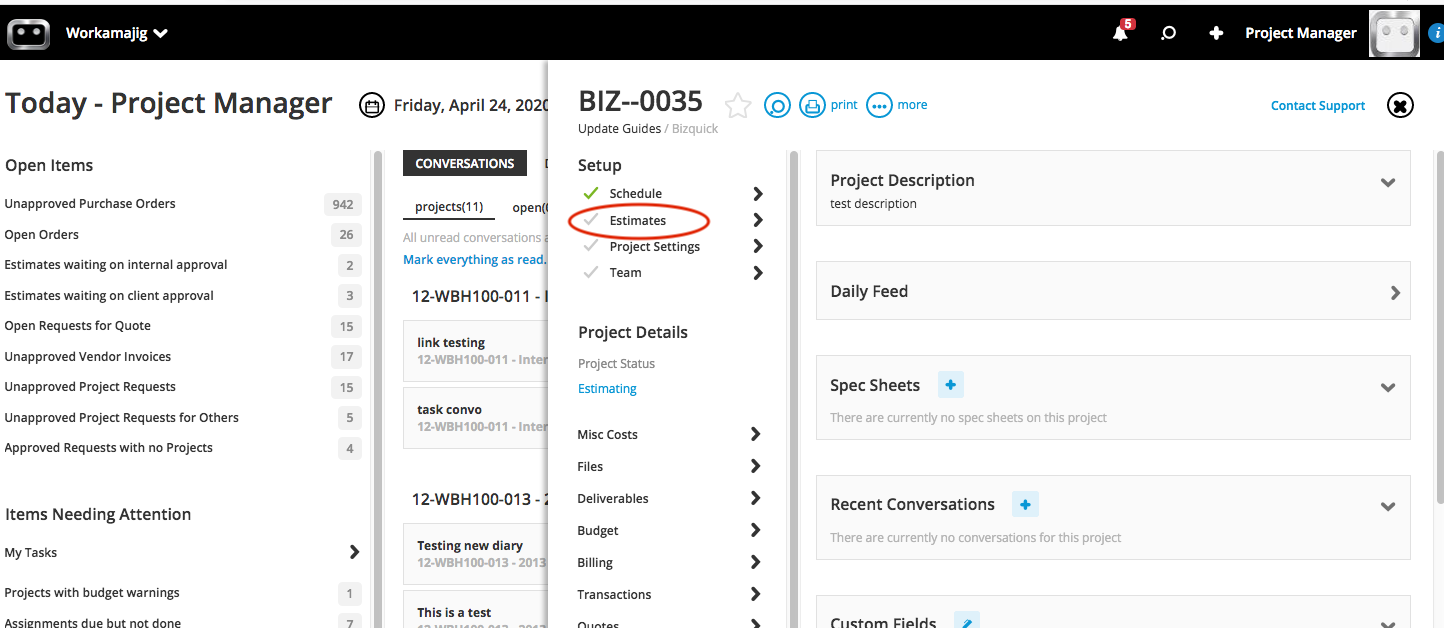The image size is (1444, 628).
Task: Select the CONVERSATIONS tab
Action: click(x=465, y=163)
